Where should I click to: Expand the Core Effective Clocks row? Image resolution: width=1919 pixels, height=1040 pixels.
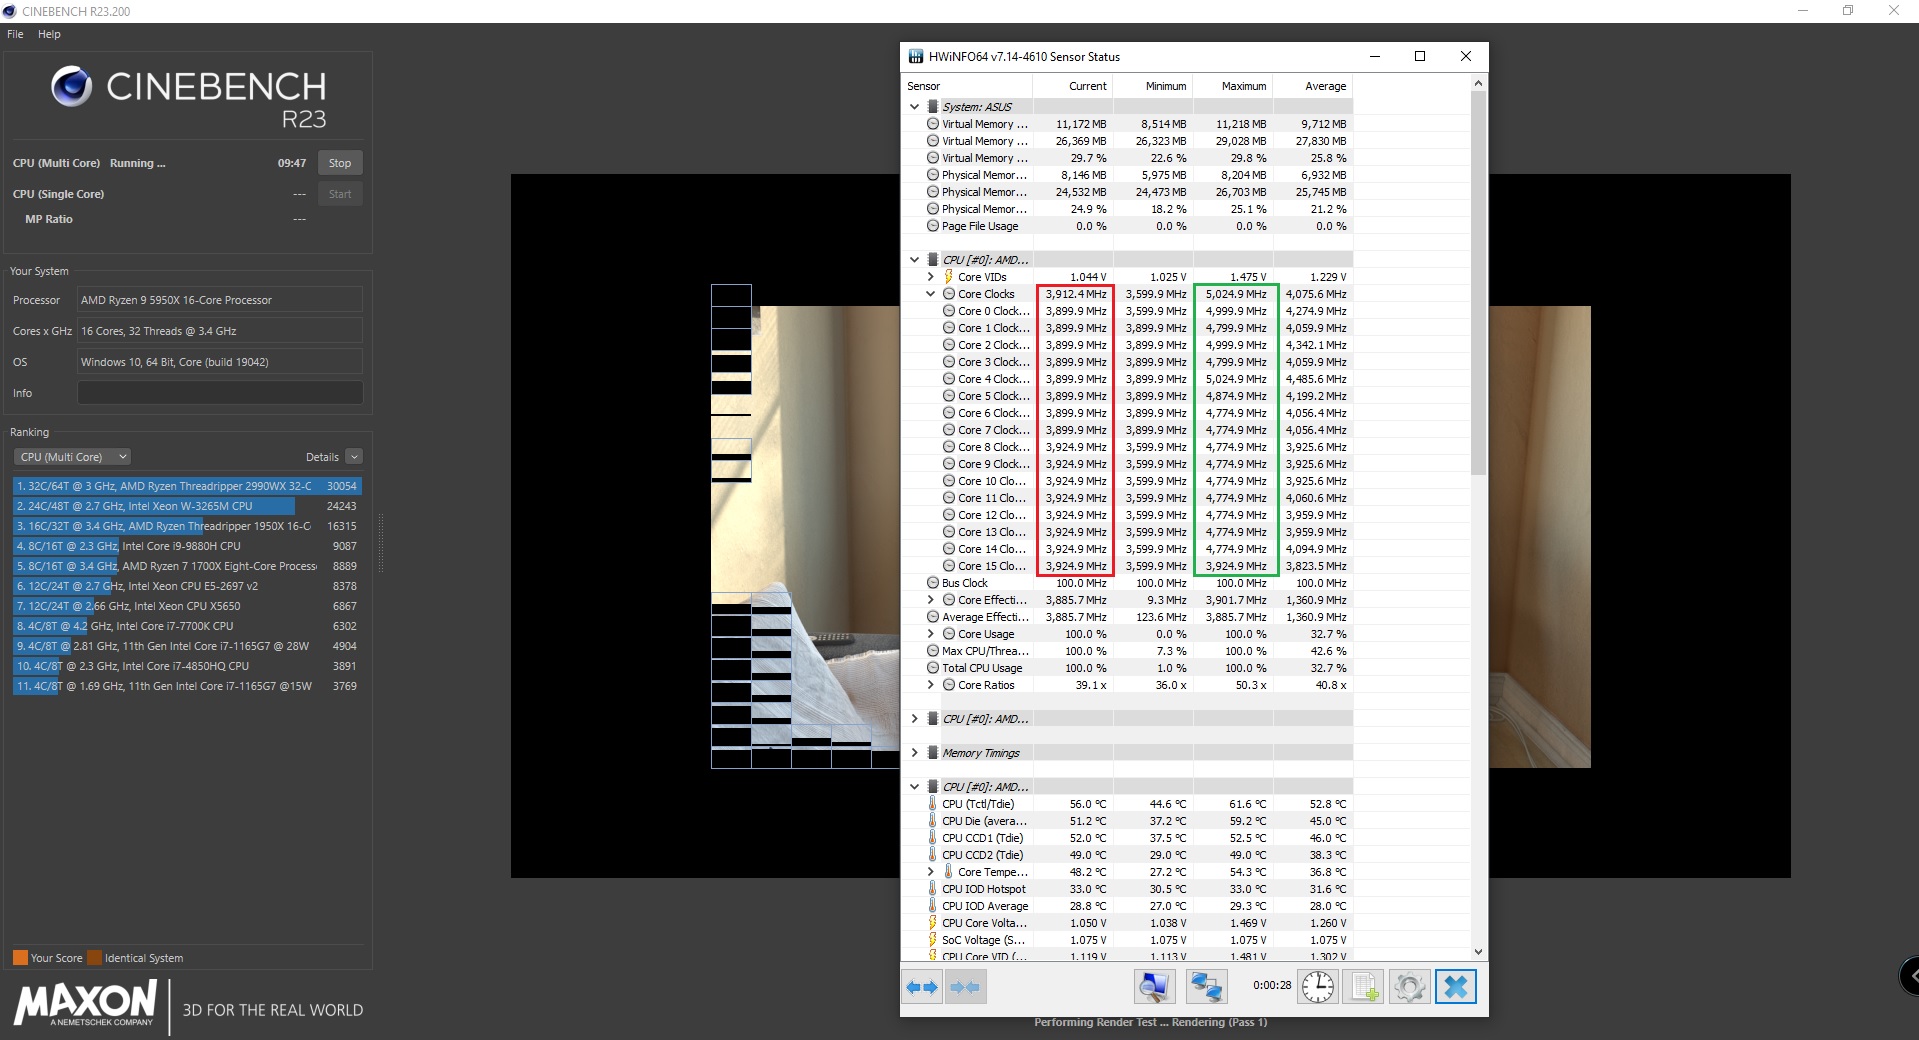pyautogui.click(x=930, y=600)
